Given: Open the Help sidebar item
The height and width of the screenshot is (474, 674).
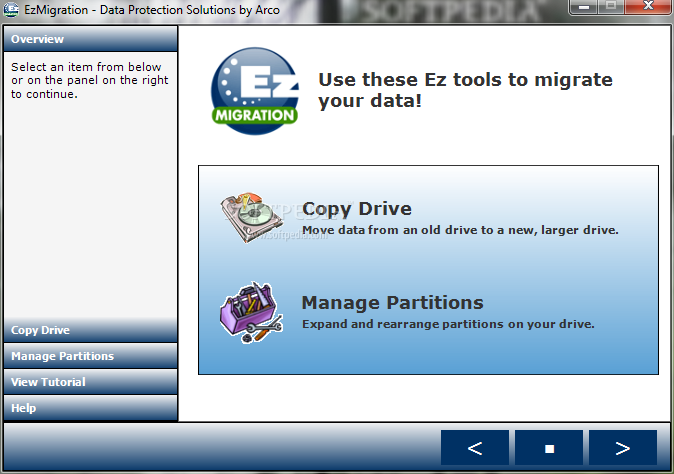Looking at the screenshot, I should (x=90, y=407).
